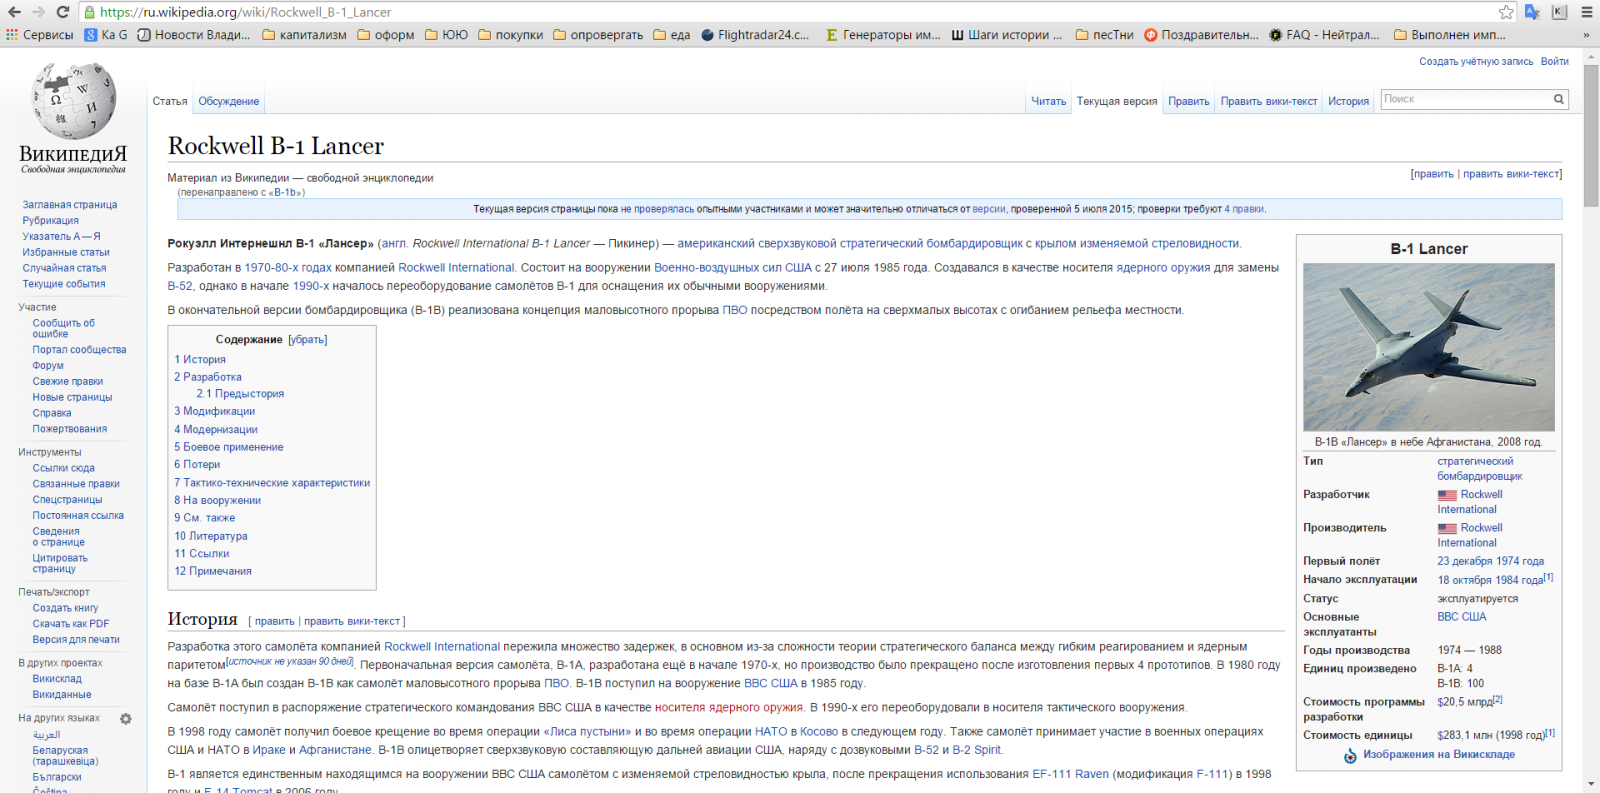Open the Google Translate extension icon
1600x793 pixels.
click(1532, 12)
